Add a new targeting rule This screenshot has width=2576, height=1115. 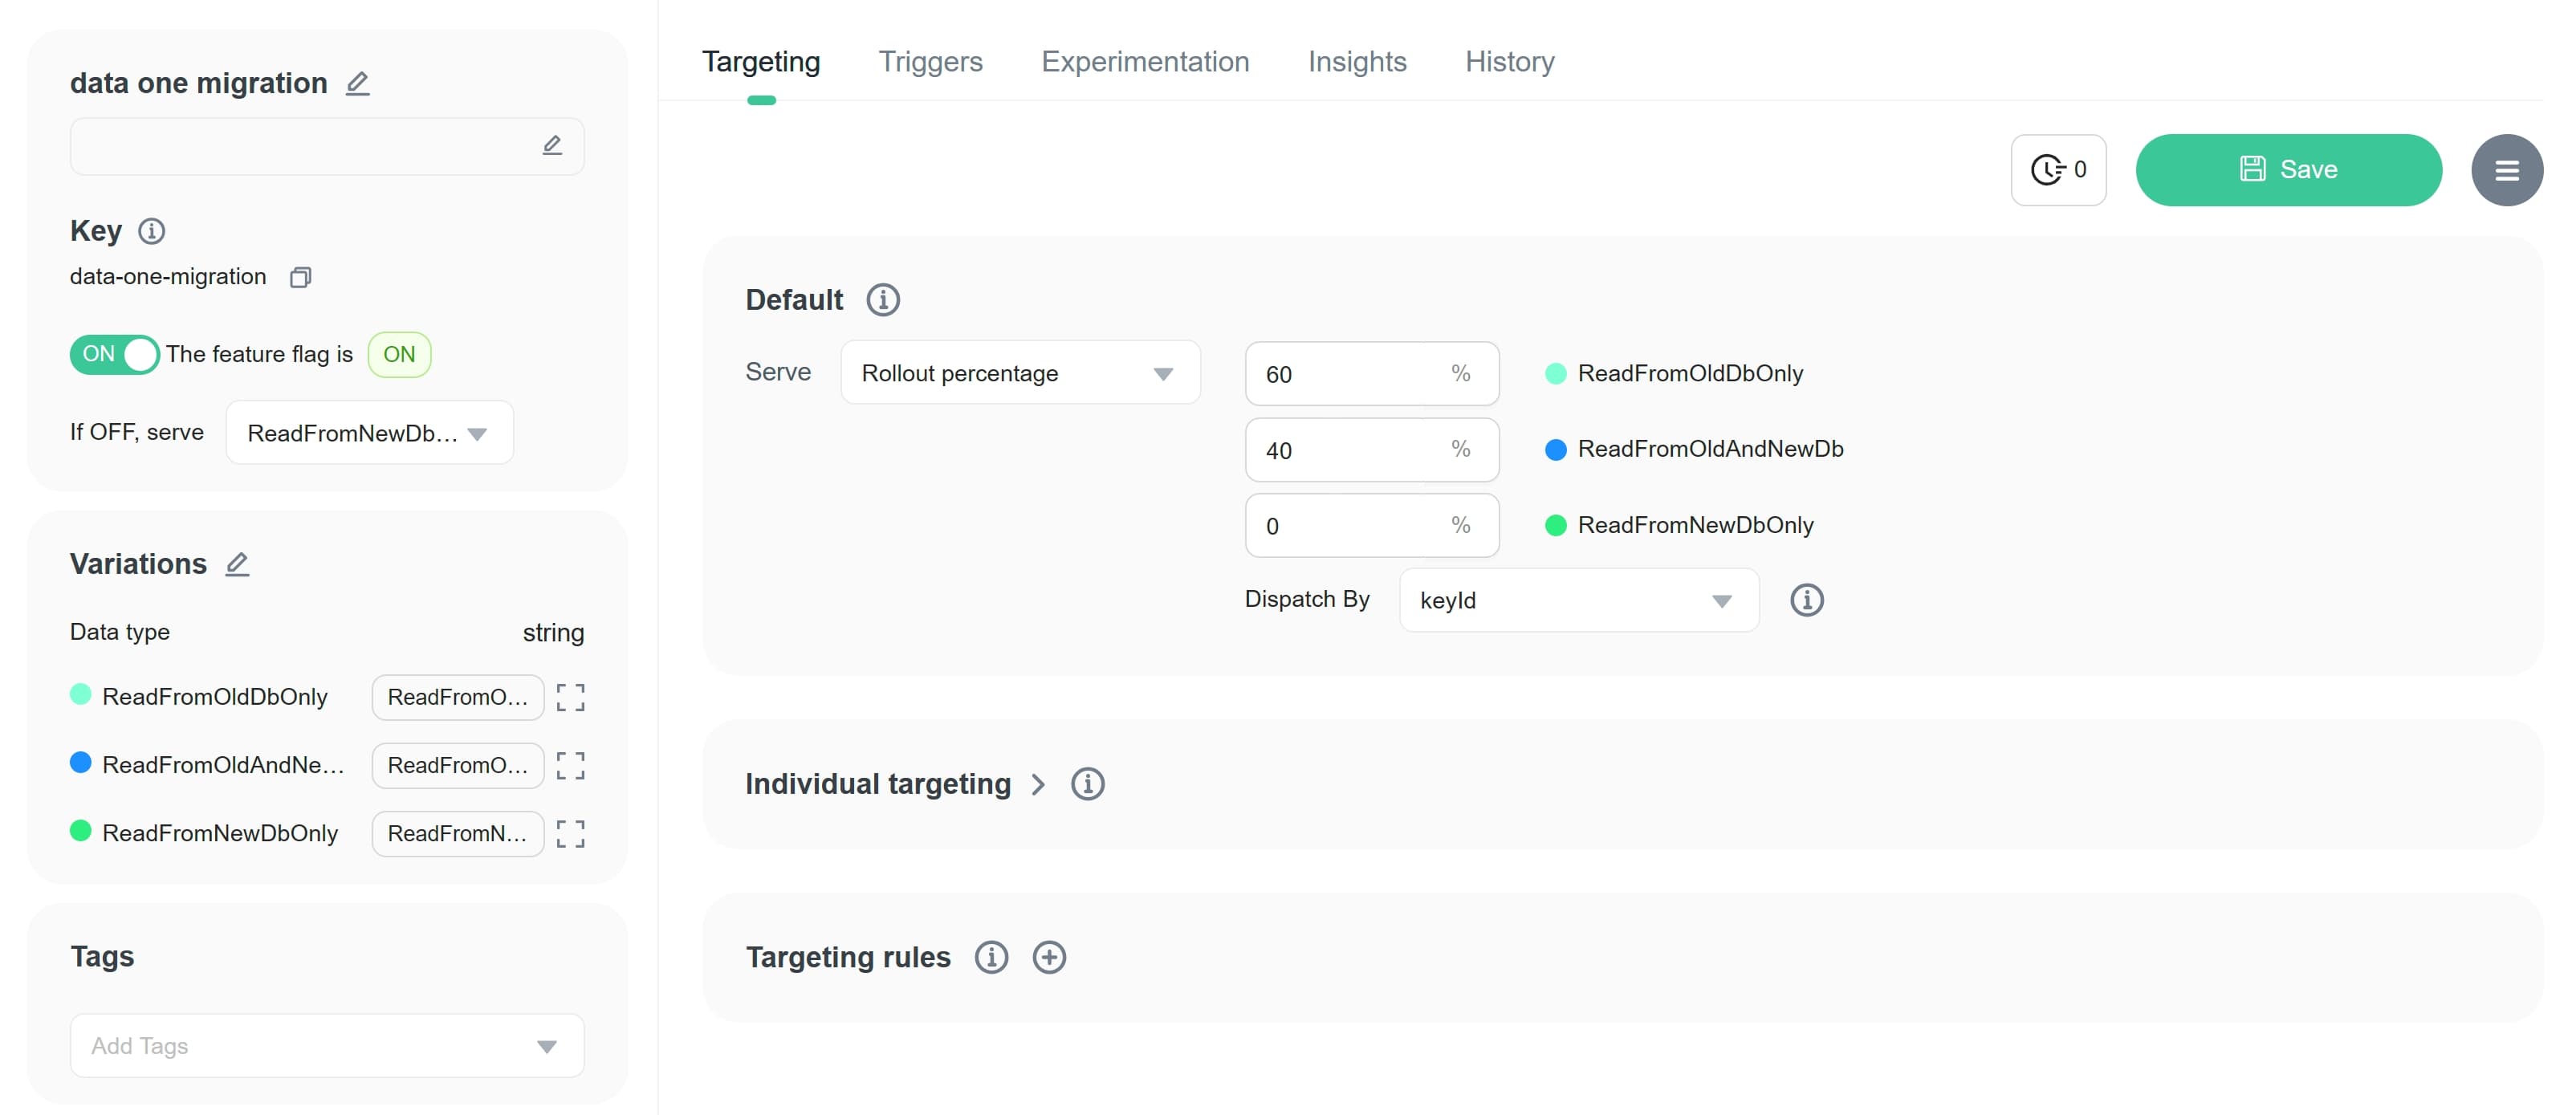pos(1048,957)
